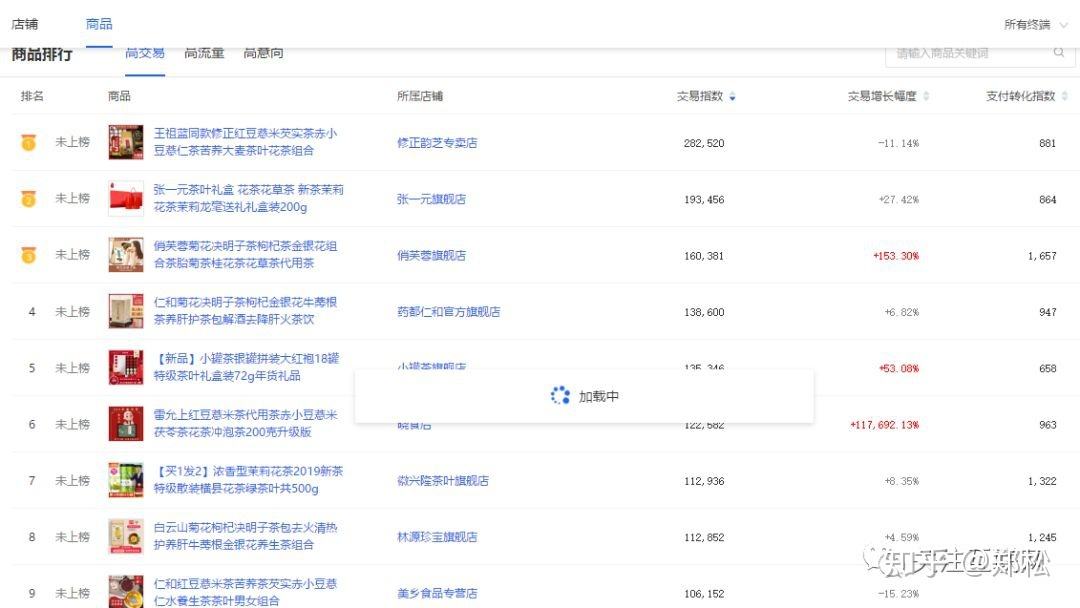Click the rank 2 medal icon
Screen dimensions: 1080x608
click(x=28, y=199)
